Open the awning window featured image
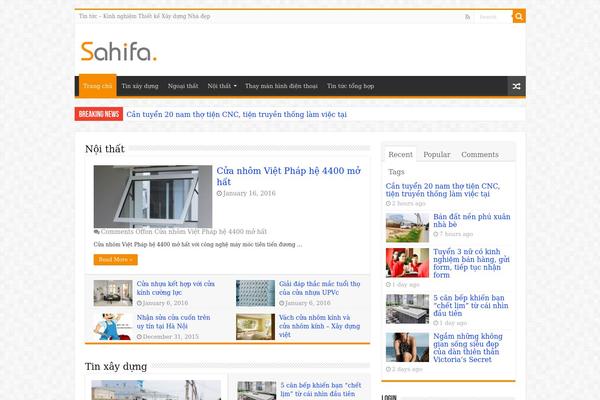Image resolution: width=600 pixels, height=400 pixels. 153,196
